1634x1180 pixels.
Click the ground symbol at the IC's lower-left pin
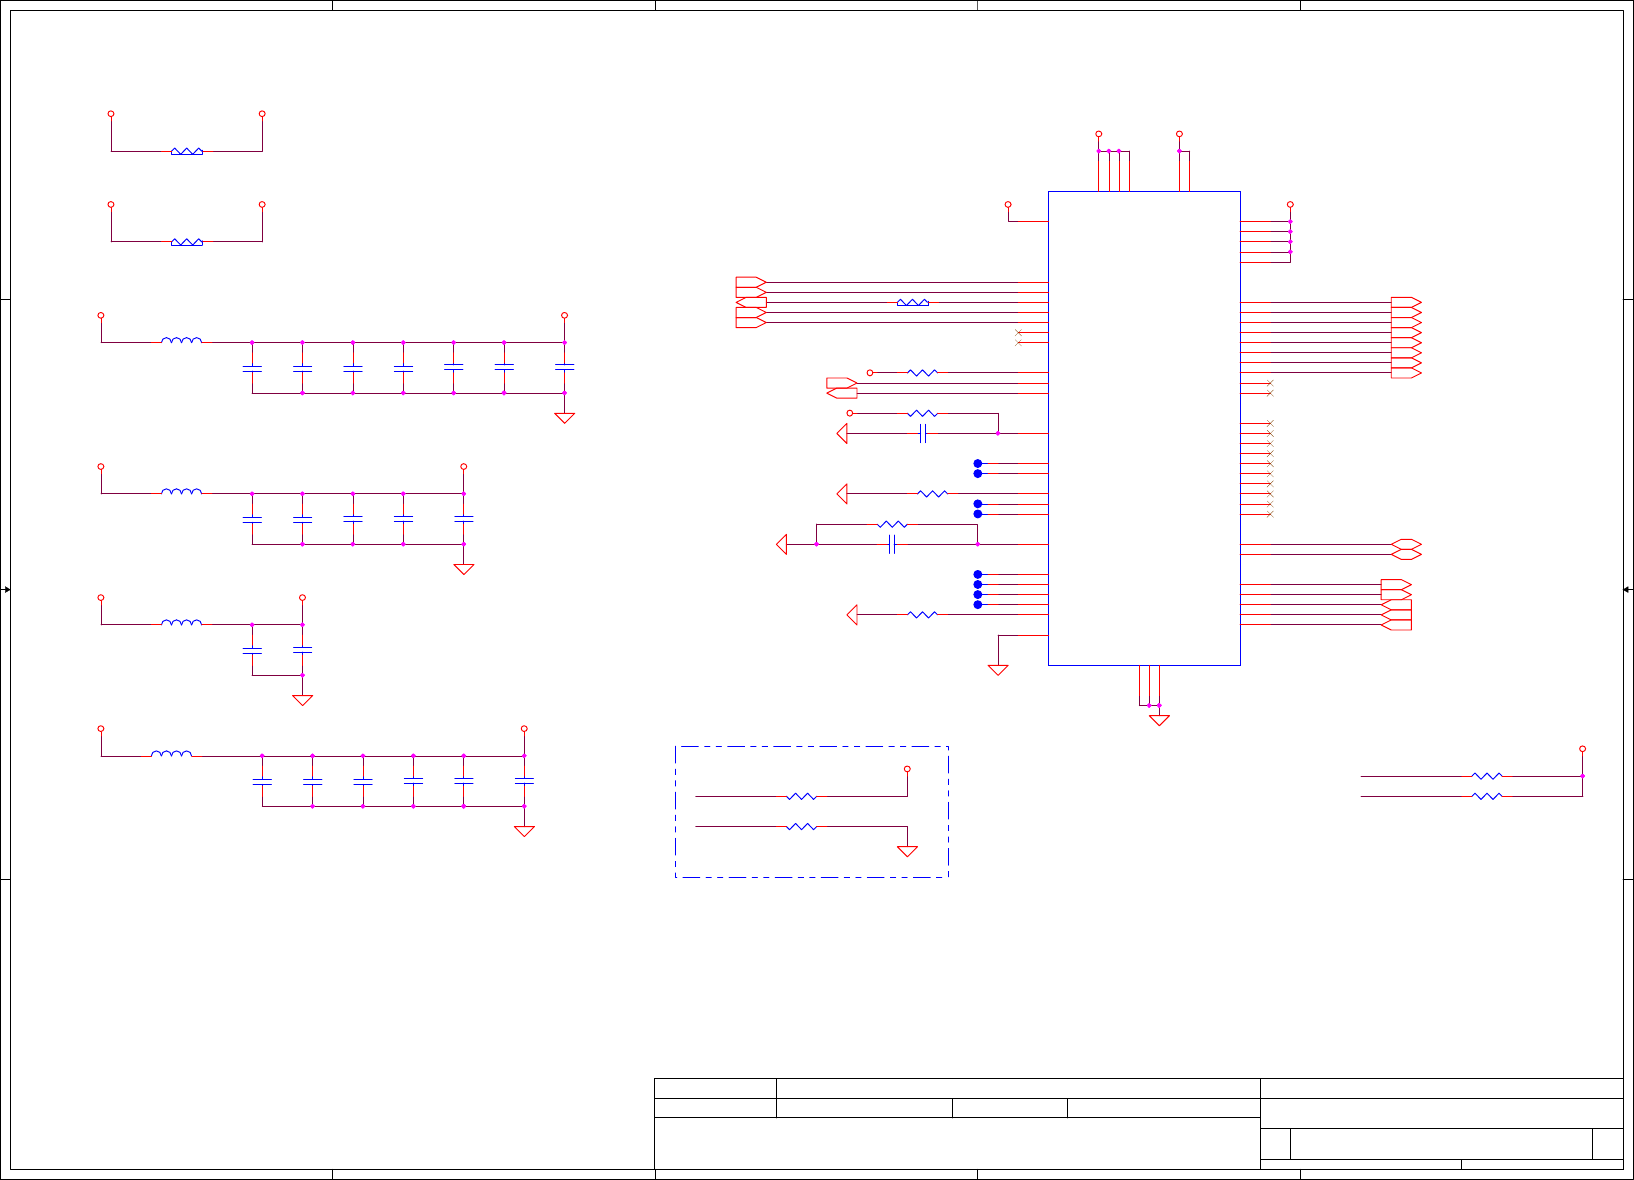tap(998, 670)
